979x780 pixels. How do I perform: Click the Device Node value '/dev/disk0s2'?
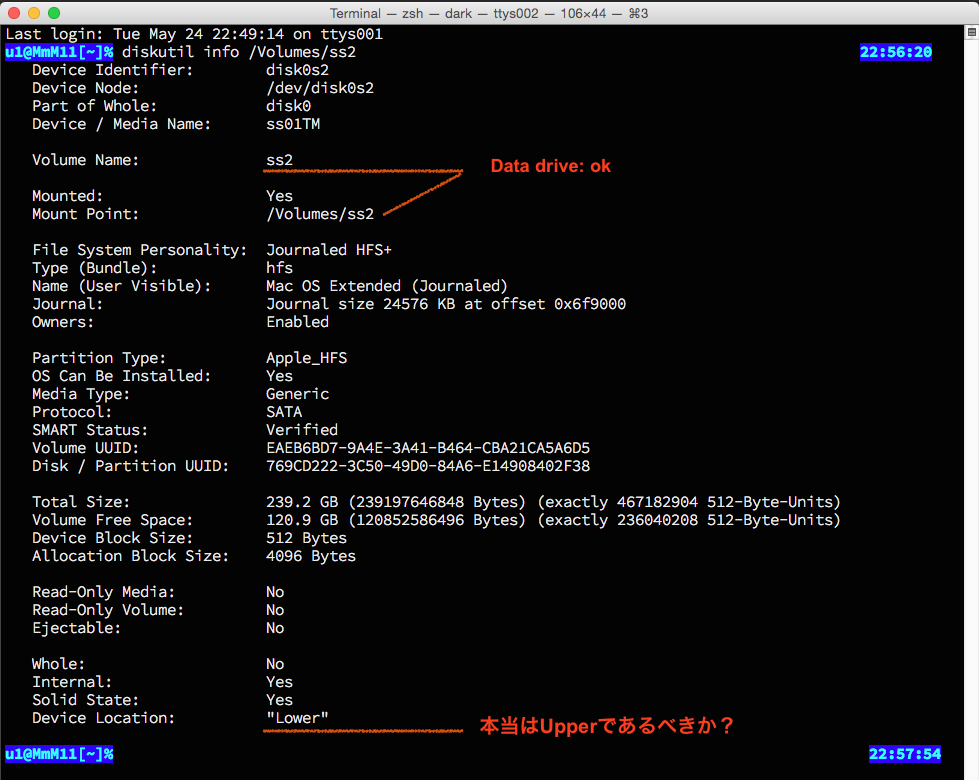tap(320, 88)
